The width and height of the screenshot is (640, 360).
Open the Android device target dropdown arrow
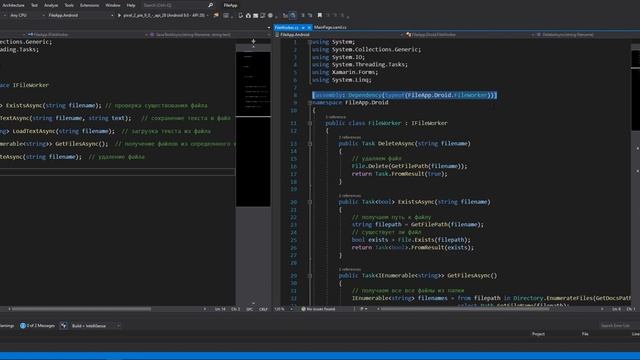207,16
